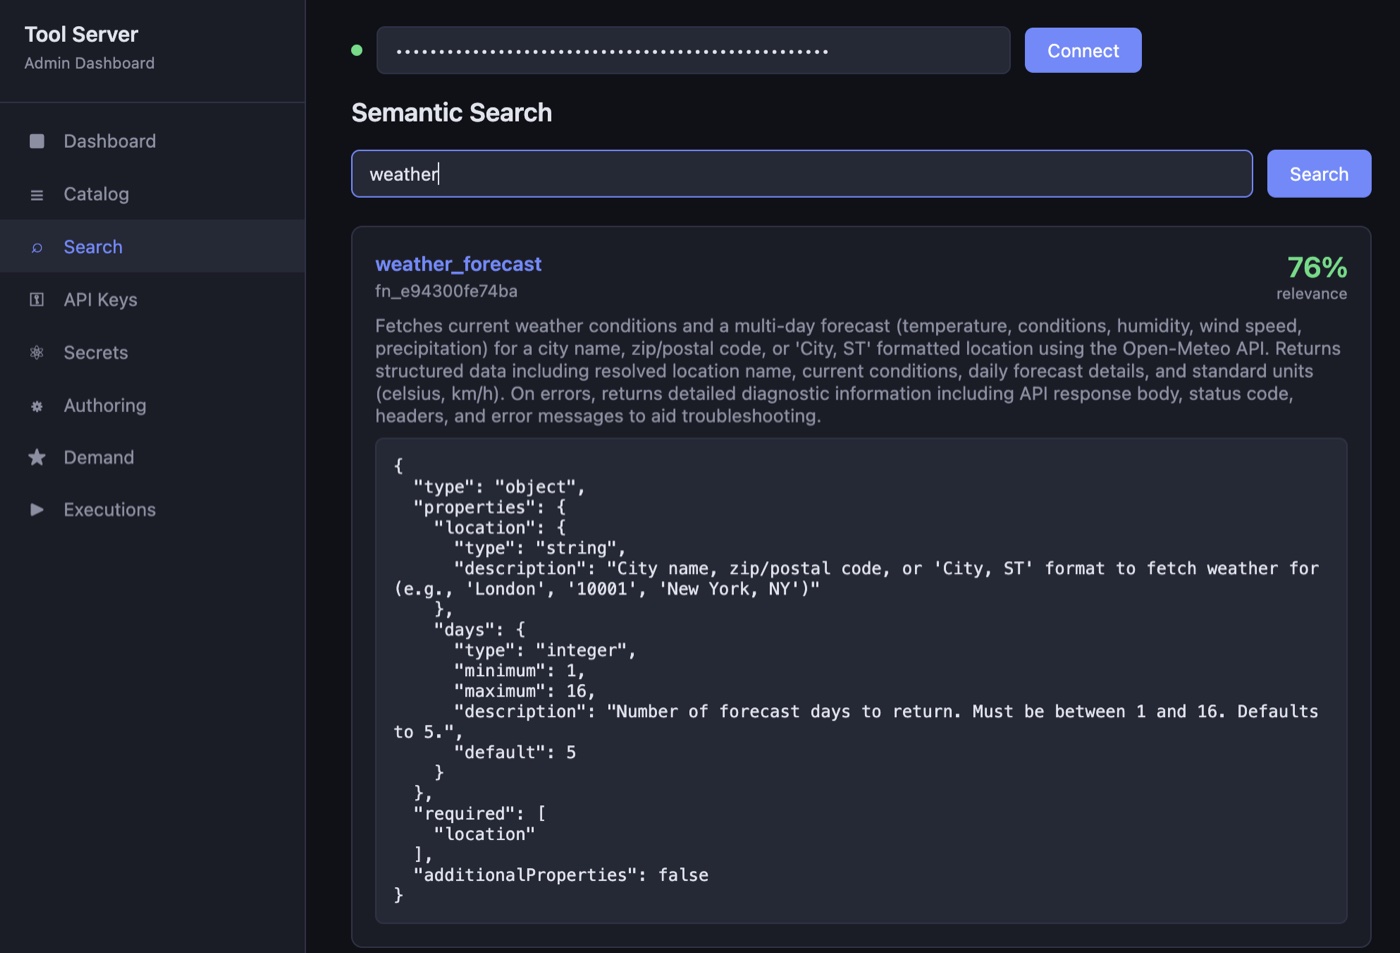Image resolution: width=1400 pixels, height=953 pixels.
Task: Show the Executions list
Action: point(152,509)
